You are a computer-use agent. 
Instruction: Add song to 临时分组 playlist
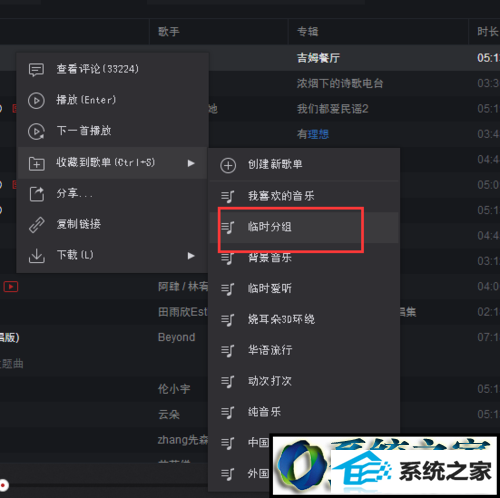[x=304, y=227]
